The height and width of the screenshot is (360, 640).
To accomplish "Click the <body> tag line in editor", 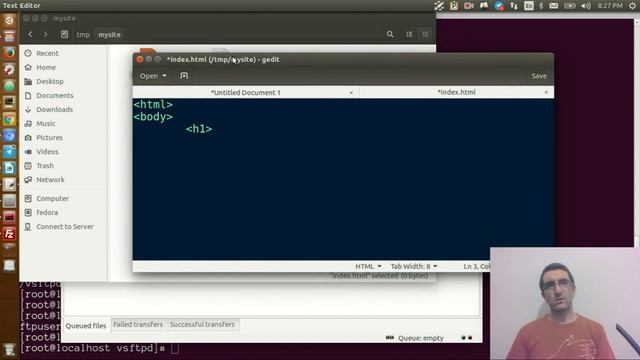I will (x=153, y=117).
